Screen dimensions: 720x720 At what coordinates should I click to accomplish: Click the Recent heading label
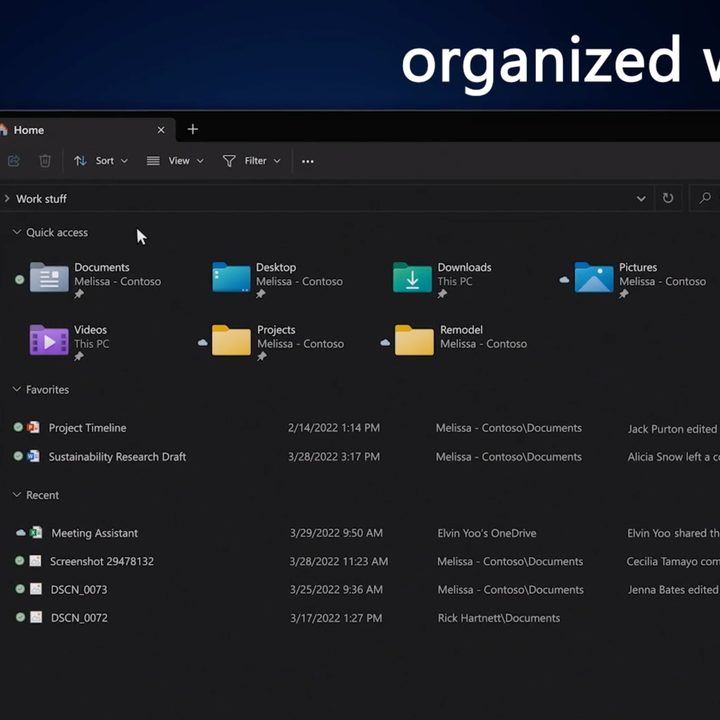pos(42,495)
